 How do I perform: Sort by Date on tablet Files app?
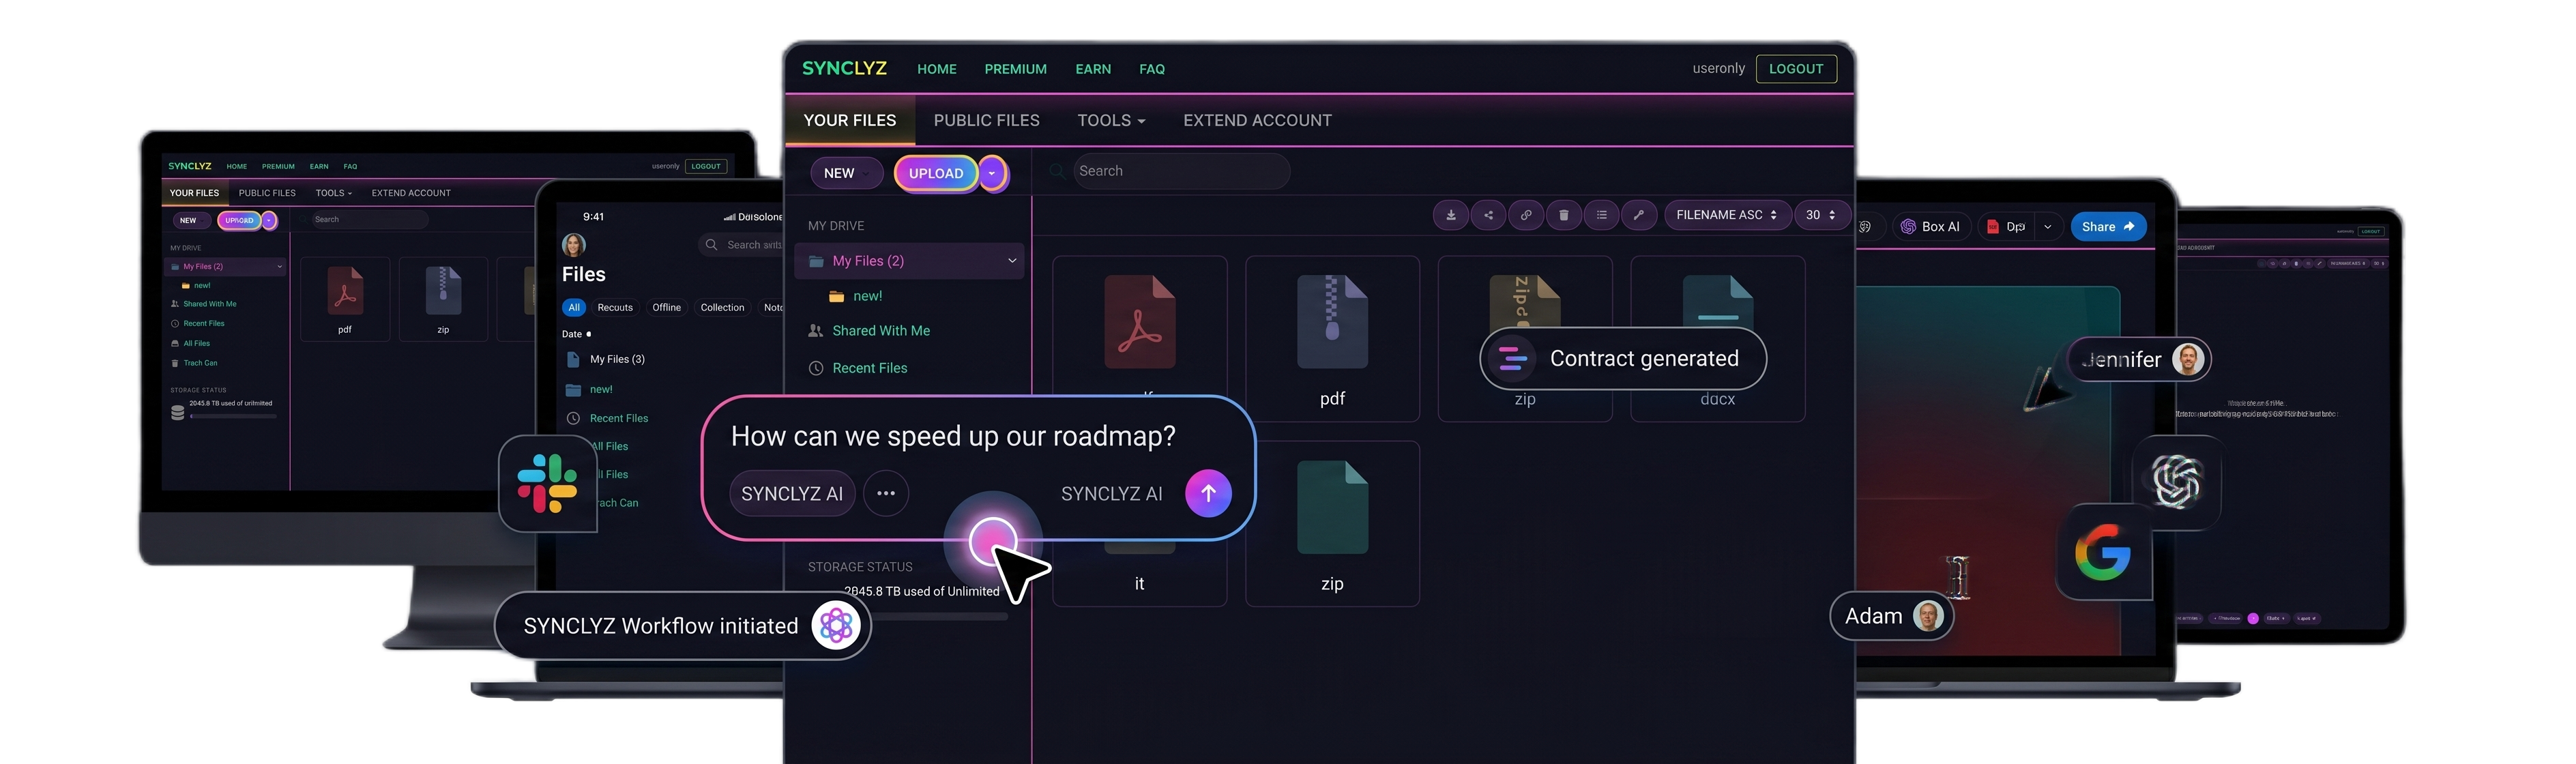click(x=576, y=334)
